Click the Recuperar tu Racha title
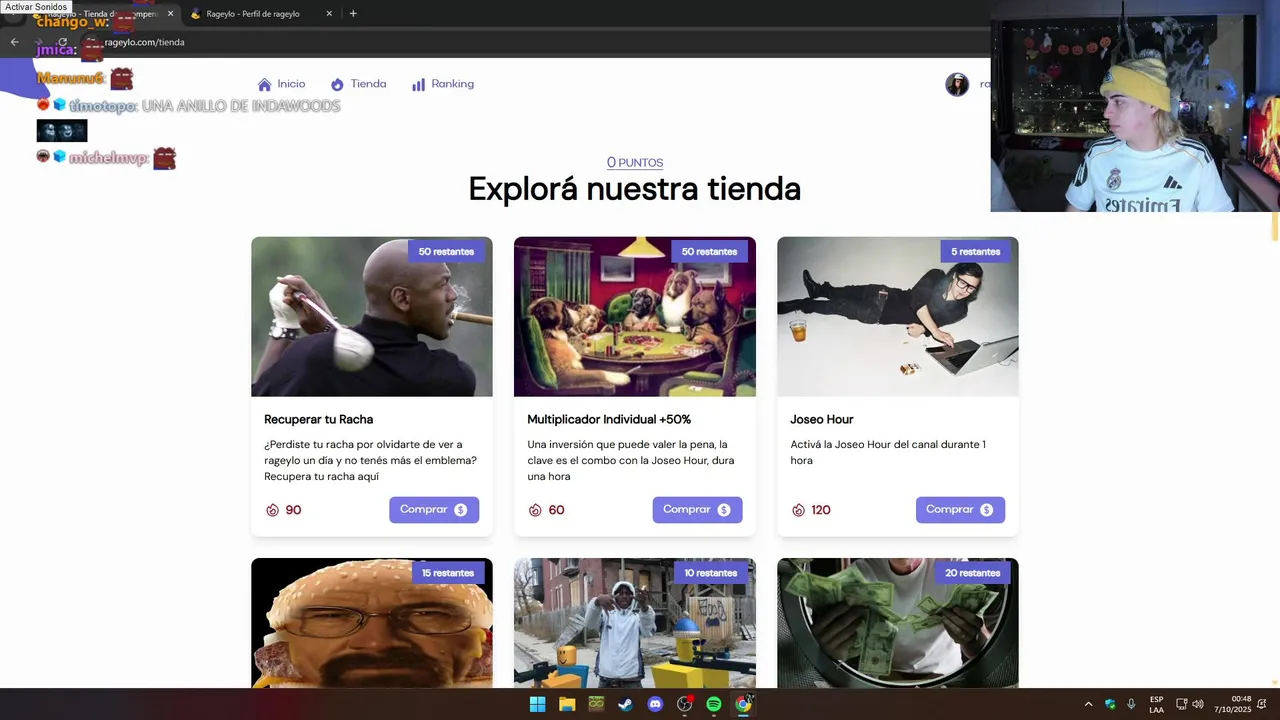Screen dimensions: 1280x720 (x=318, y=419)
